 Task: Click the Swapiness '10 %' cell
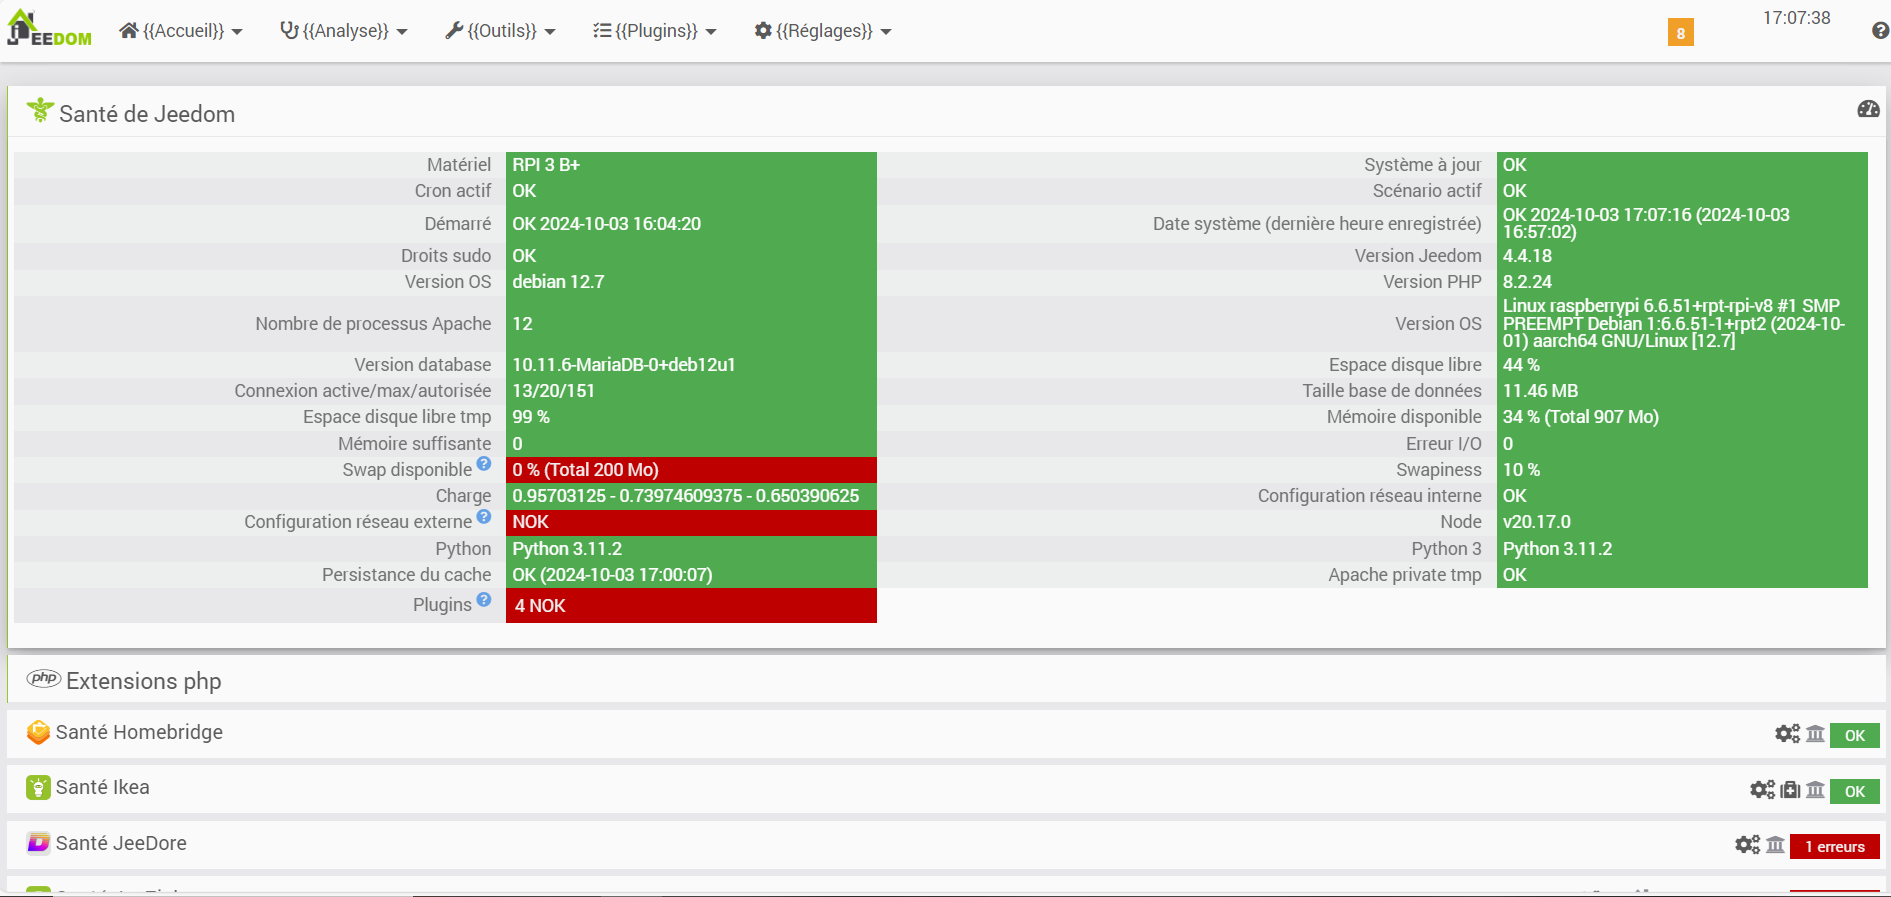click(x=1682, y=470)
